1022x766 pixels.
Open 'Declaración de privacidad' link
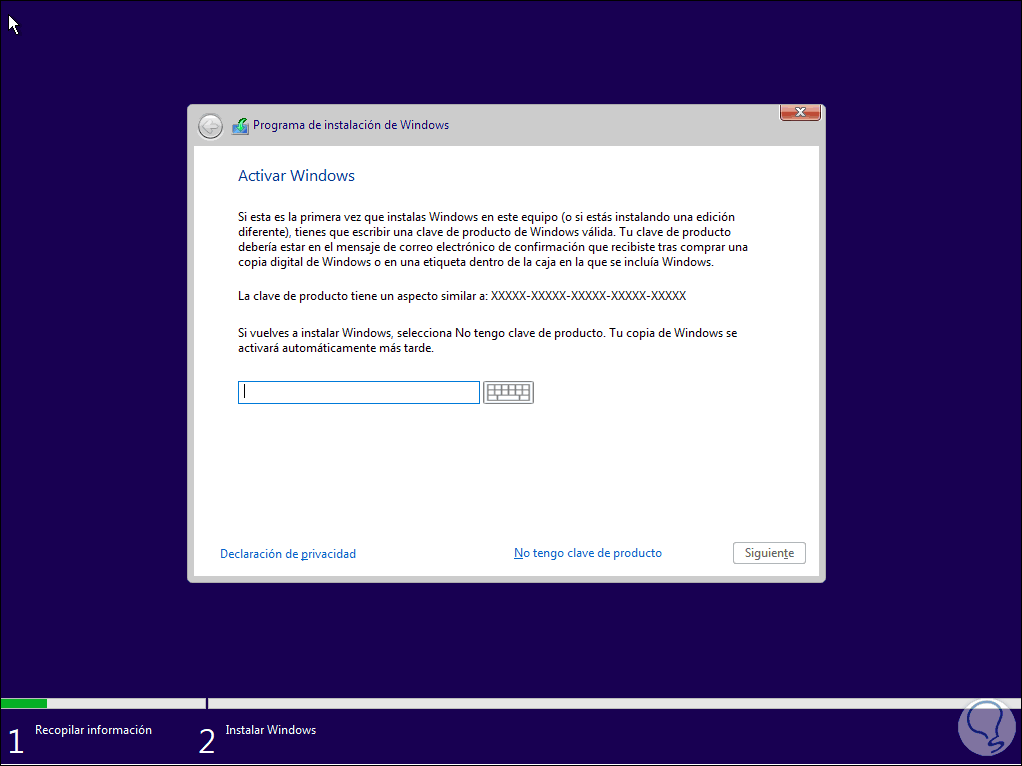coord(288,553)
